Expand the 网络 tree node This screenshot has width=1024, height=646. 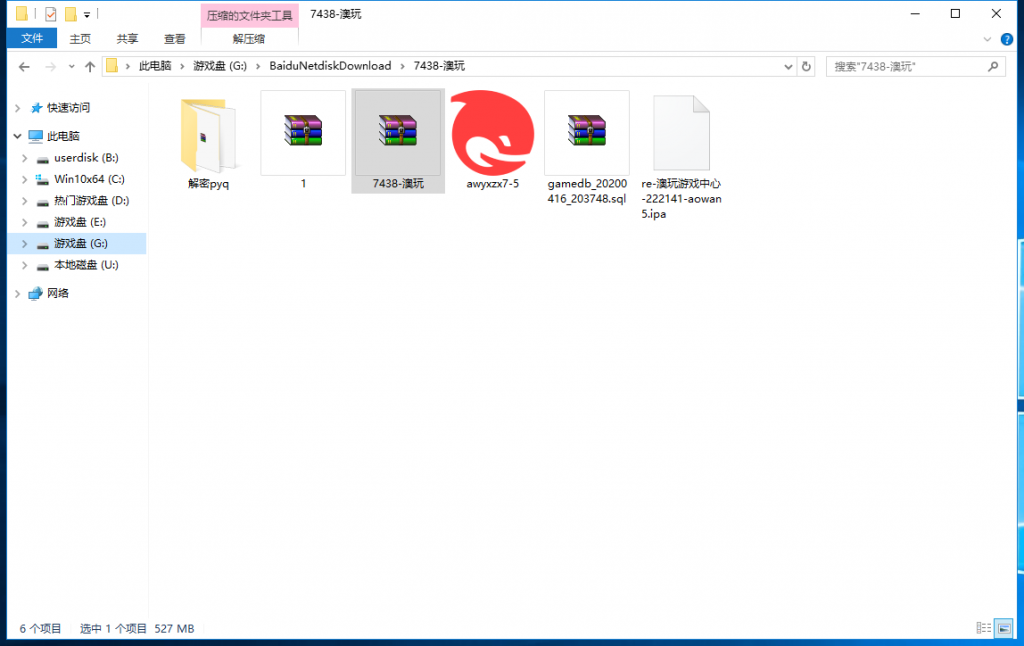pyautogui.click(x=15, y=294)
